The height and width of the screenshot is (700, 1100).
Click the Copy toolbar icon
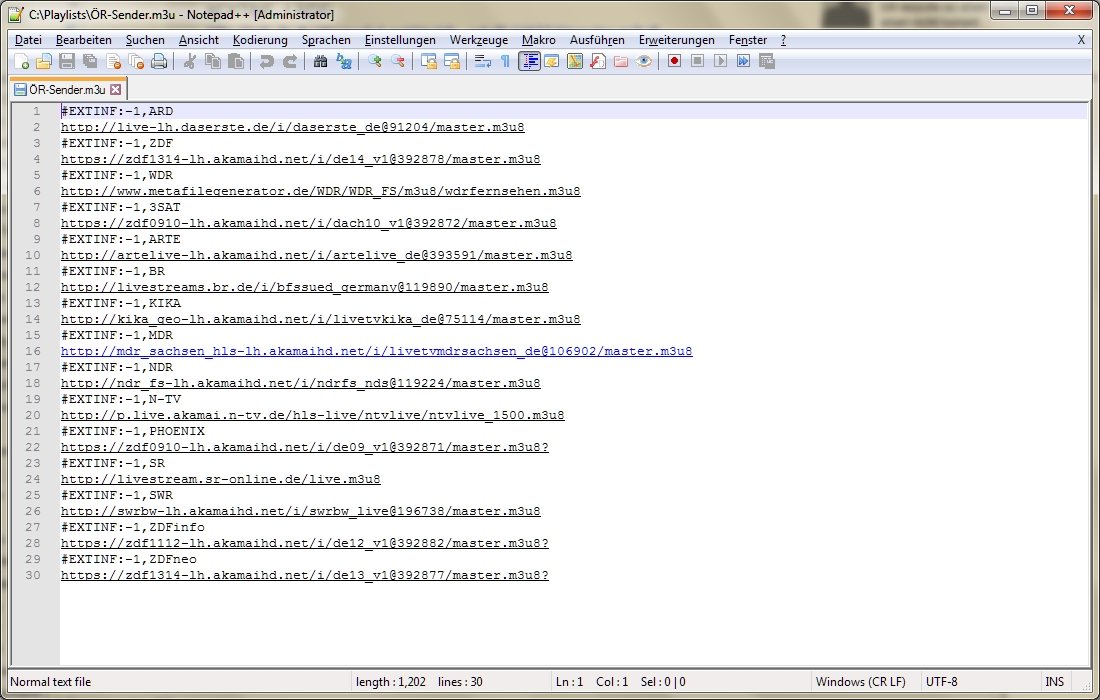pyautogui.click(x=213, y=62)
